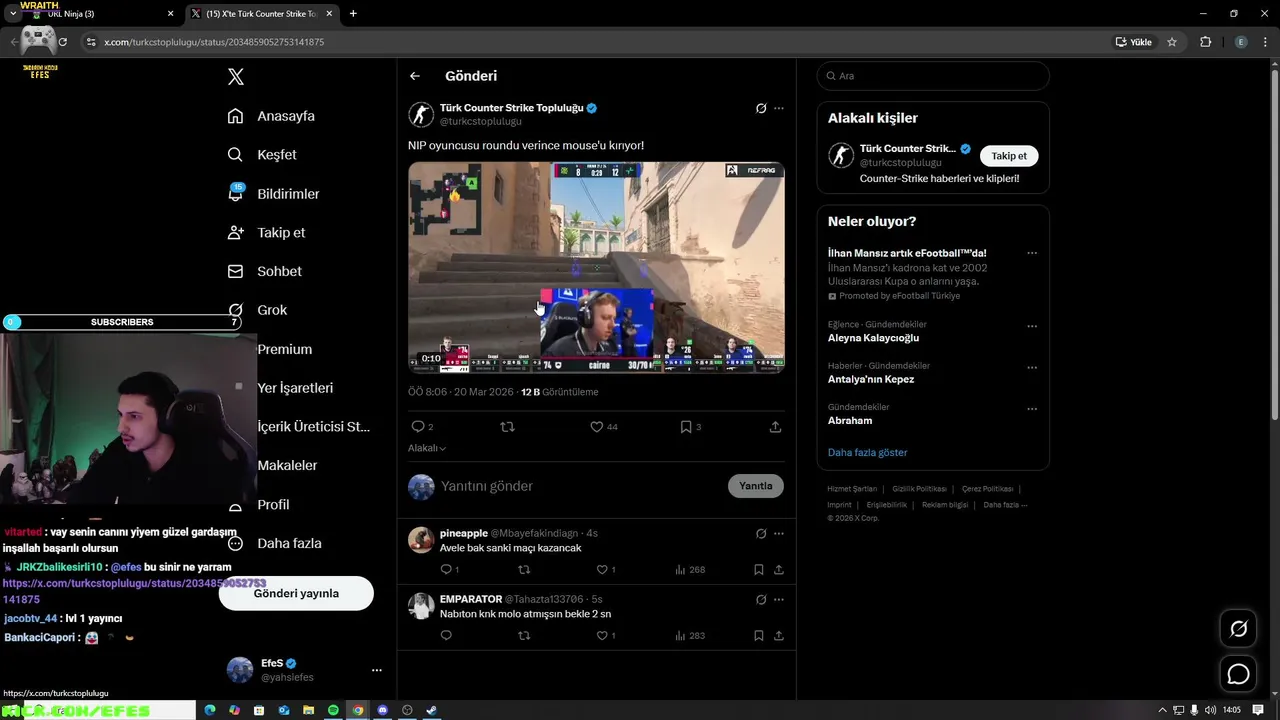The height and width of the screenshot is (720, 1280).
Task: Click Grok icon on pineapple's reply
Action: pos(761,534)
